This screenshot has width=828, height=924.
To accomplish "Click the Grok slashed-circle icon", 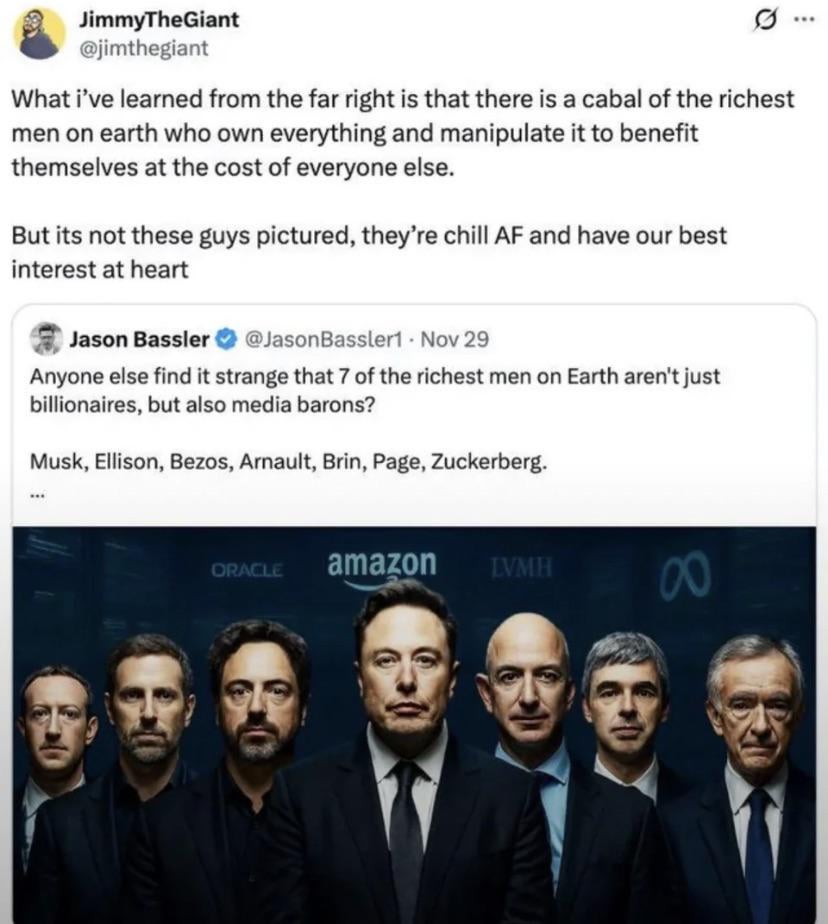I will (x=766, y=20).
